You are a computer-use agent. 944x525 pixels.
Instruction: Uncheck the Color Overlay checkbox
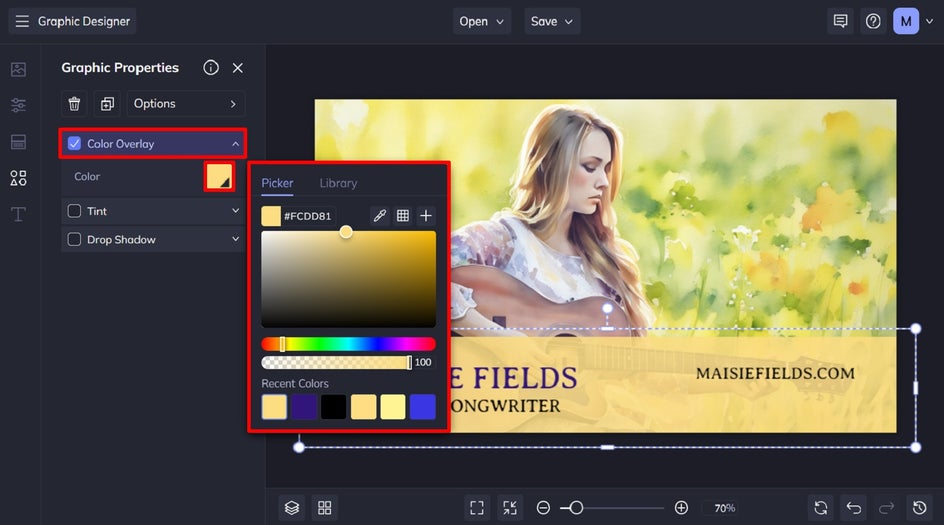pos(74,143)
